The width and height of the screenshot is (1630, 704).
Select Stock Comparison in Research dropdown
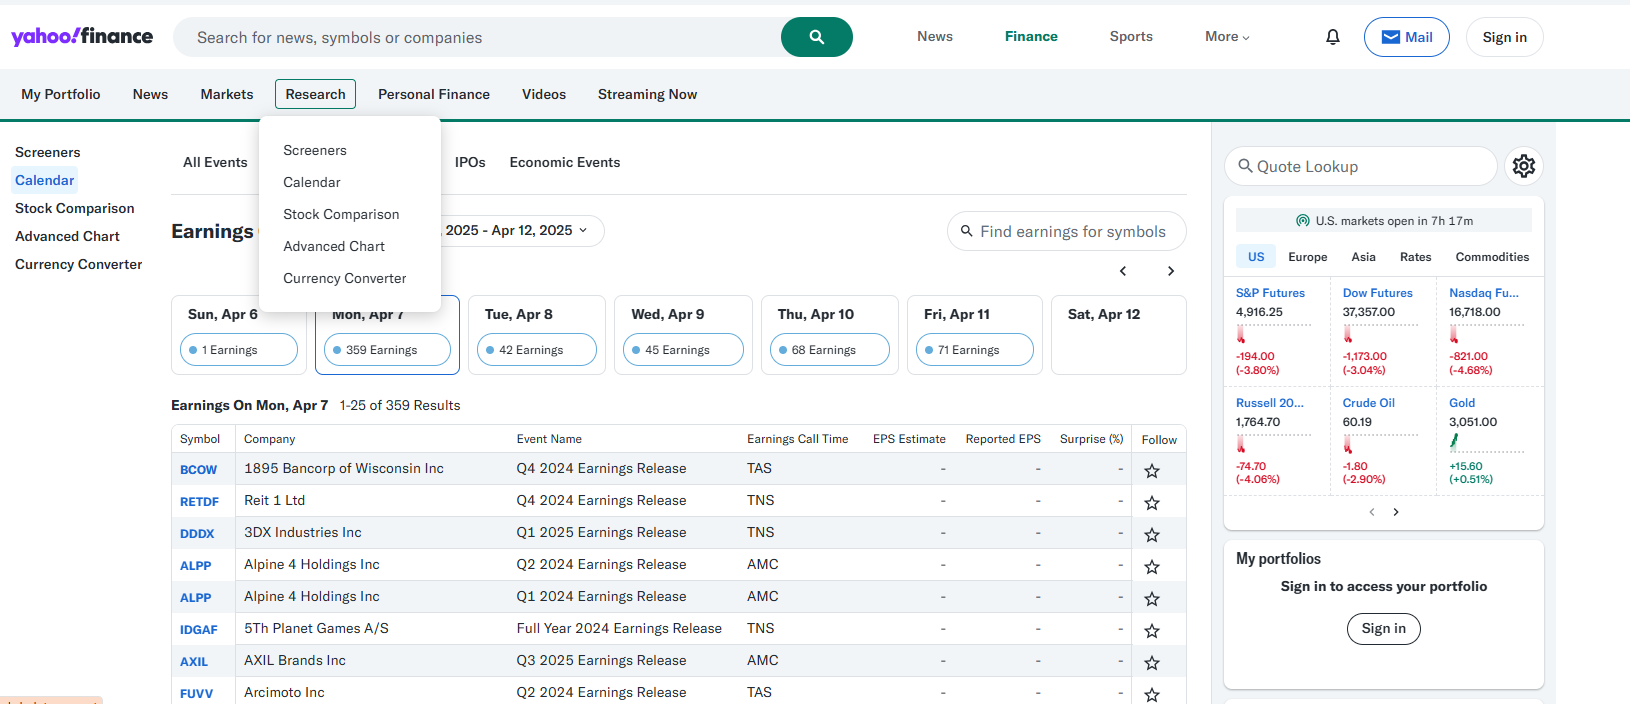(x=341, y=214)
